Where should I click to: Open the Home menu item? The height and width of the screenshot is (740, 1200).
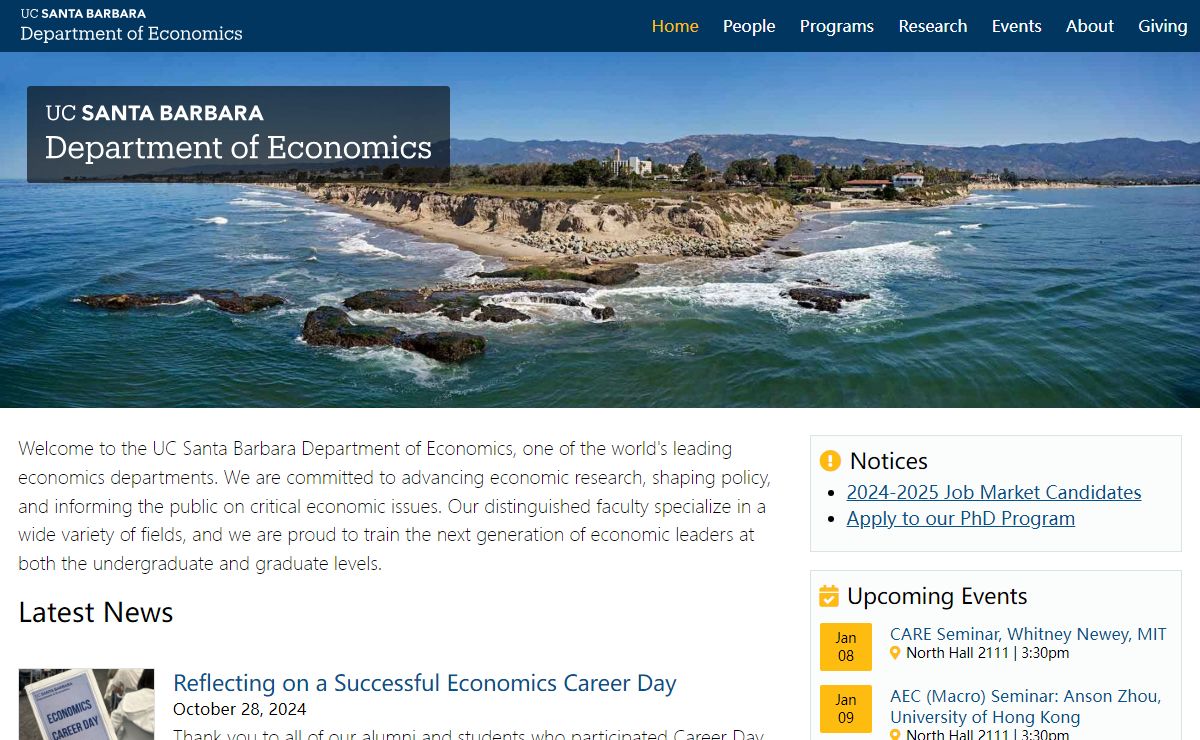(675, 26)
